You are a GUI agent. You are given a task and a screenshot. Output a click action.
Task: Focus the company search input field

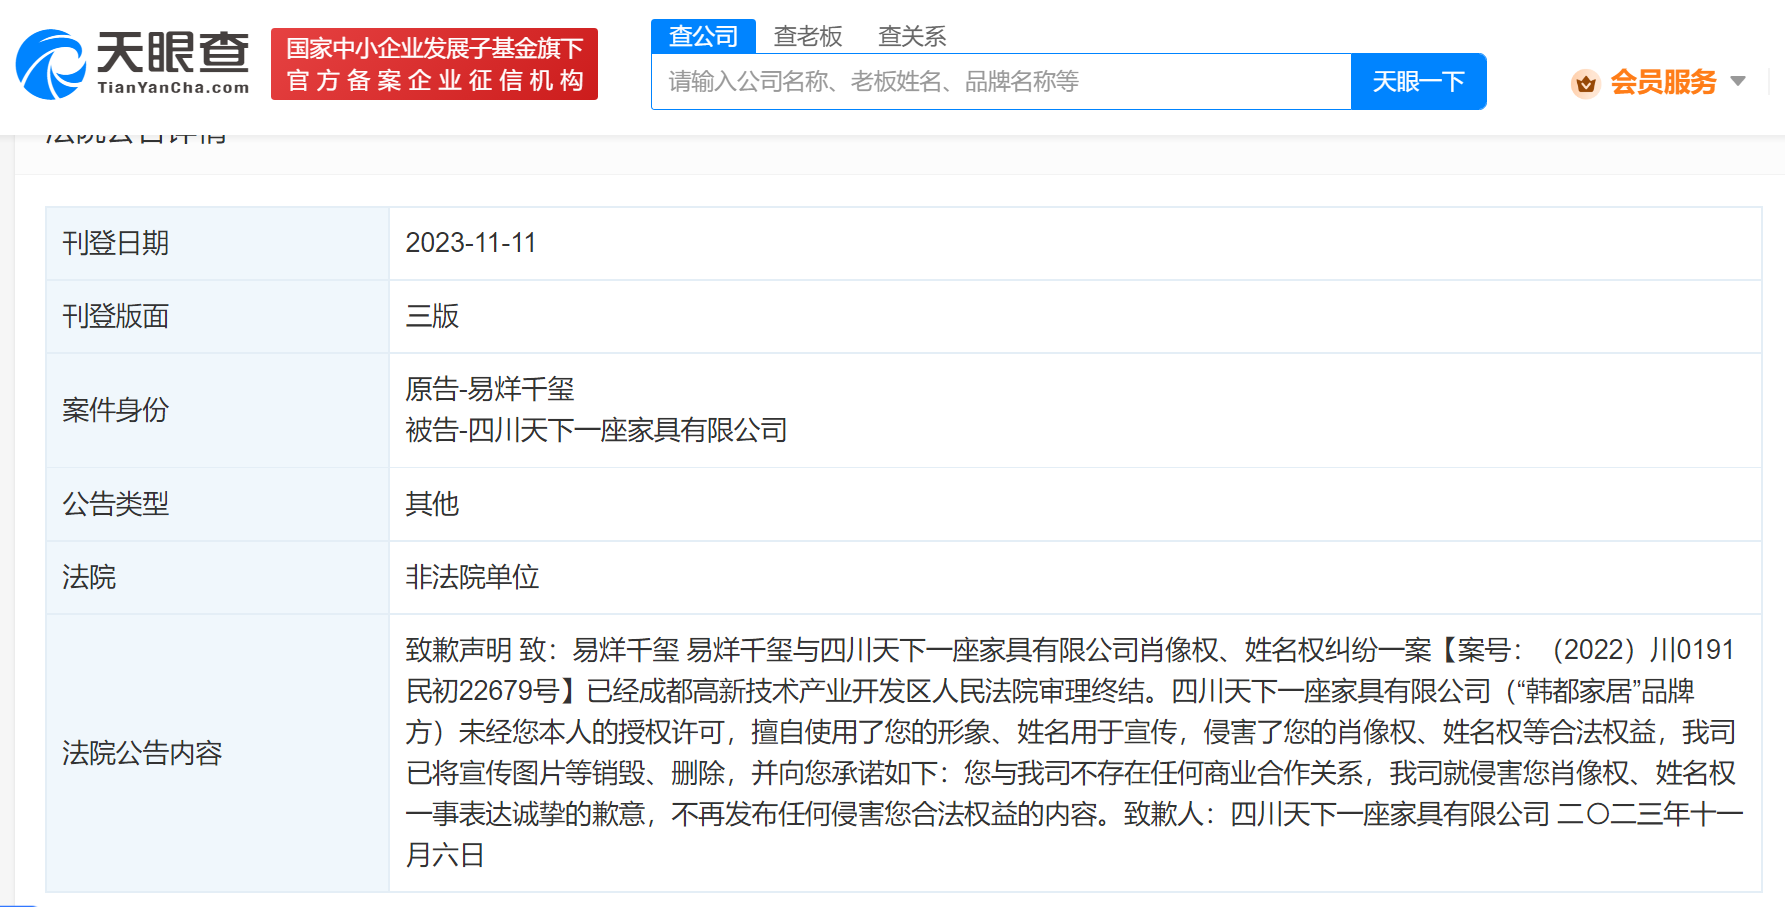1000,82
